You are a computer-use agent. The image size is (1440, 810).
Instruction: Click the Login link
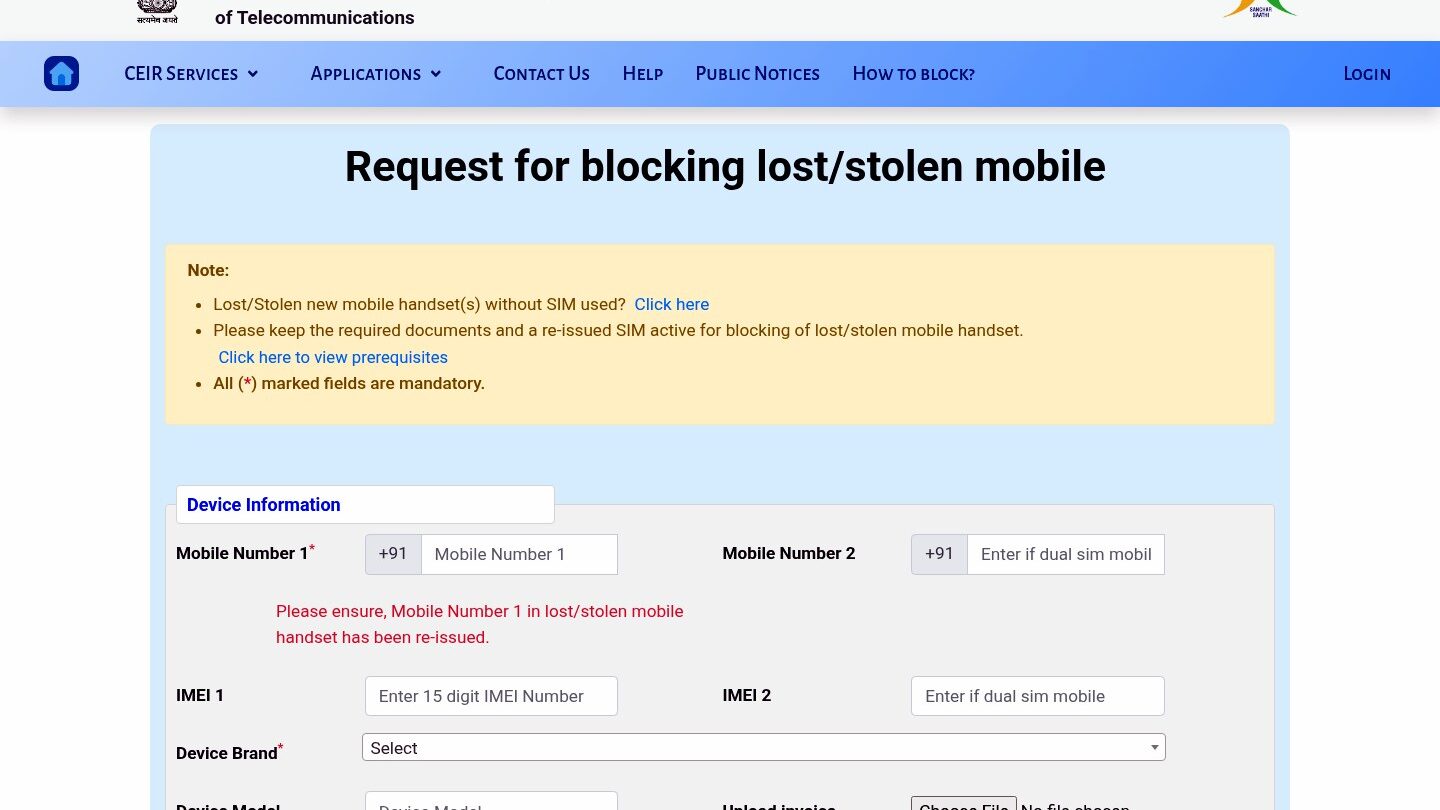click(x=1367, y=74)
